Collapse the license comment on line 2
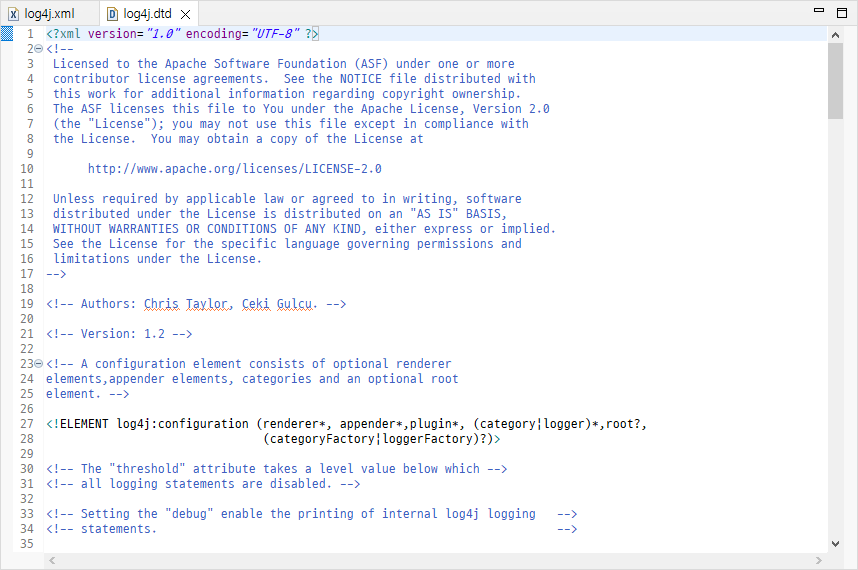The image size is (858, 570). coord(38,49)
